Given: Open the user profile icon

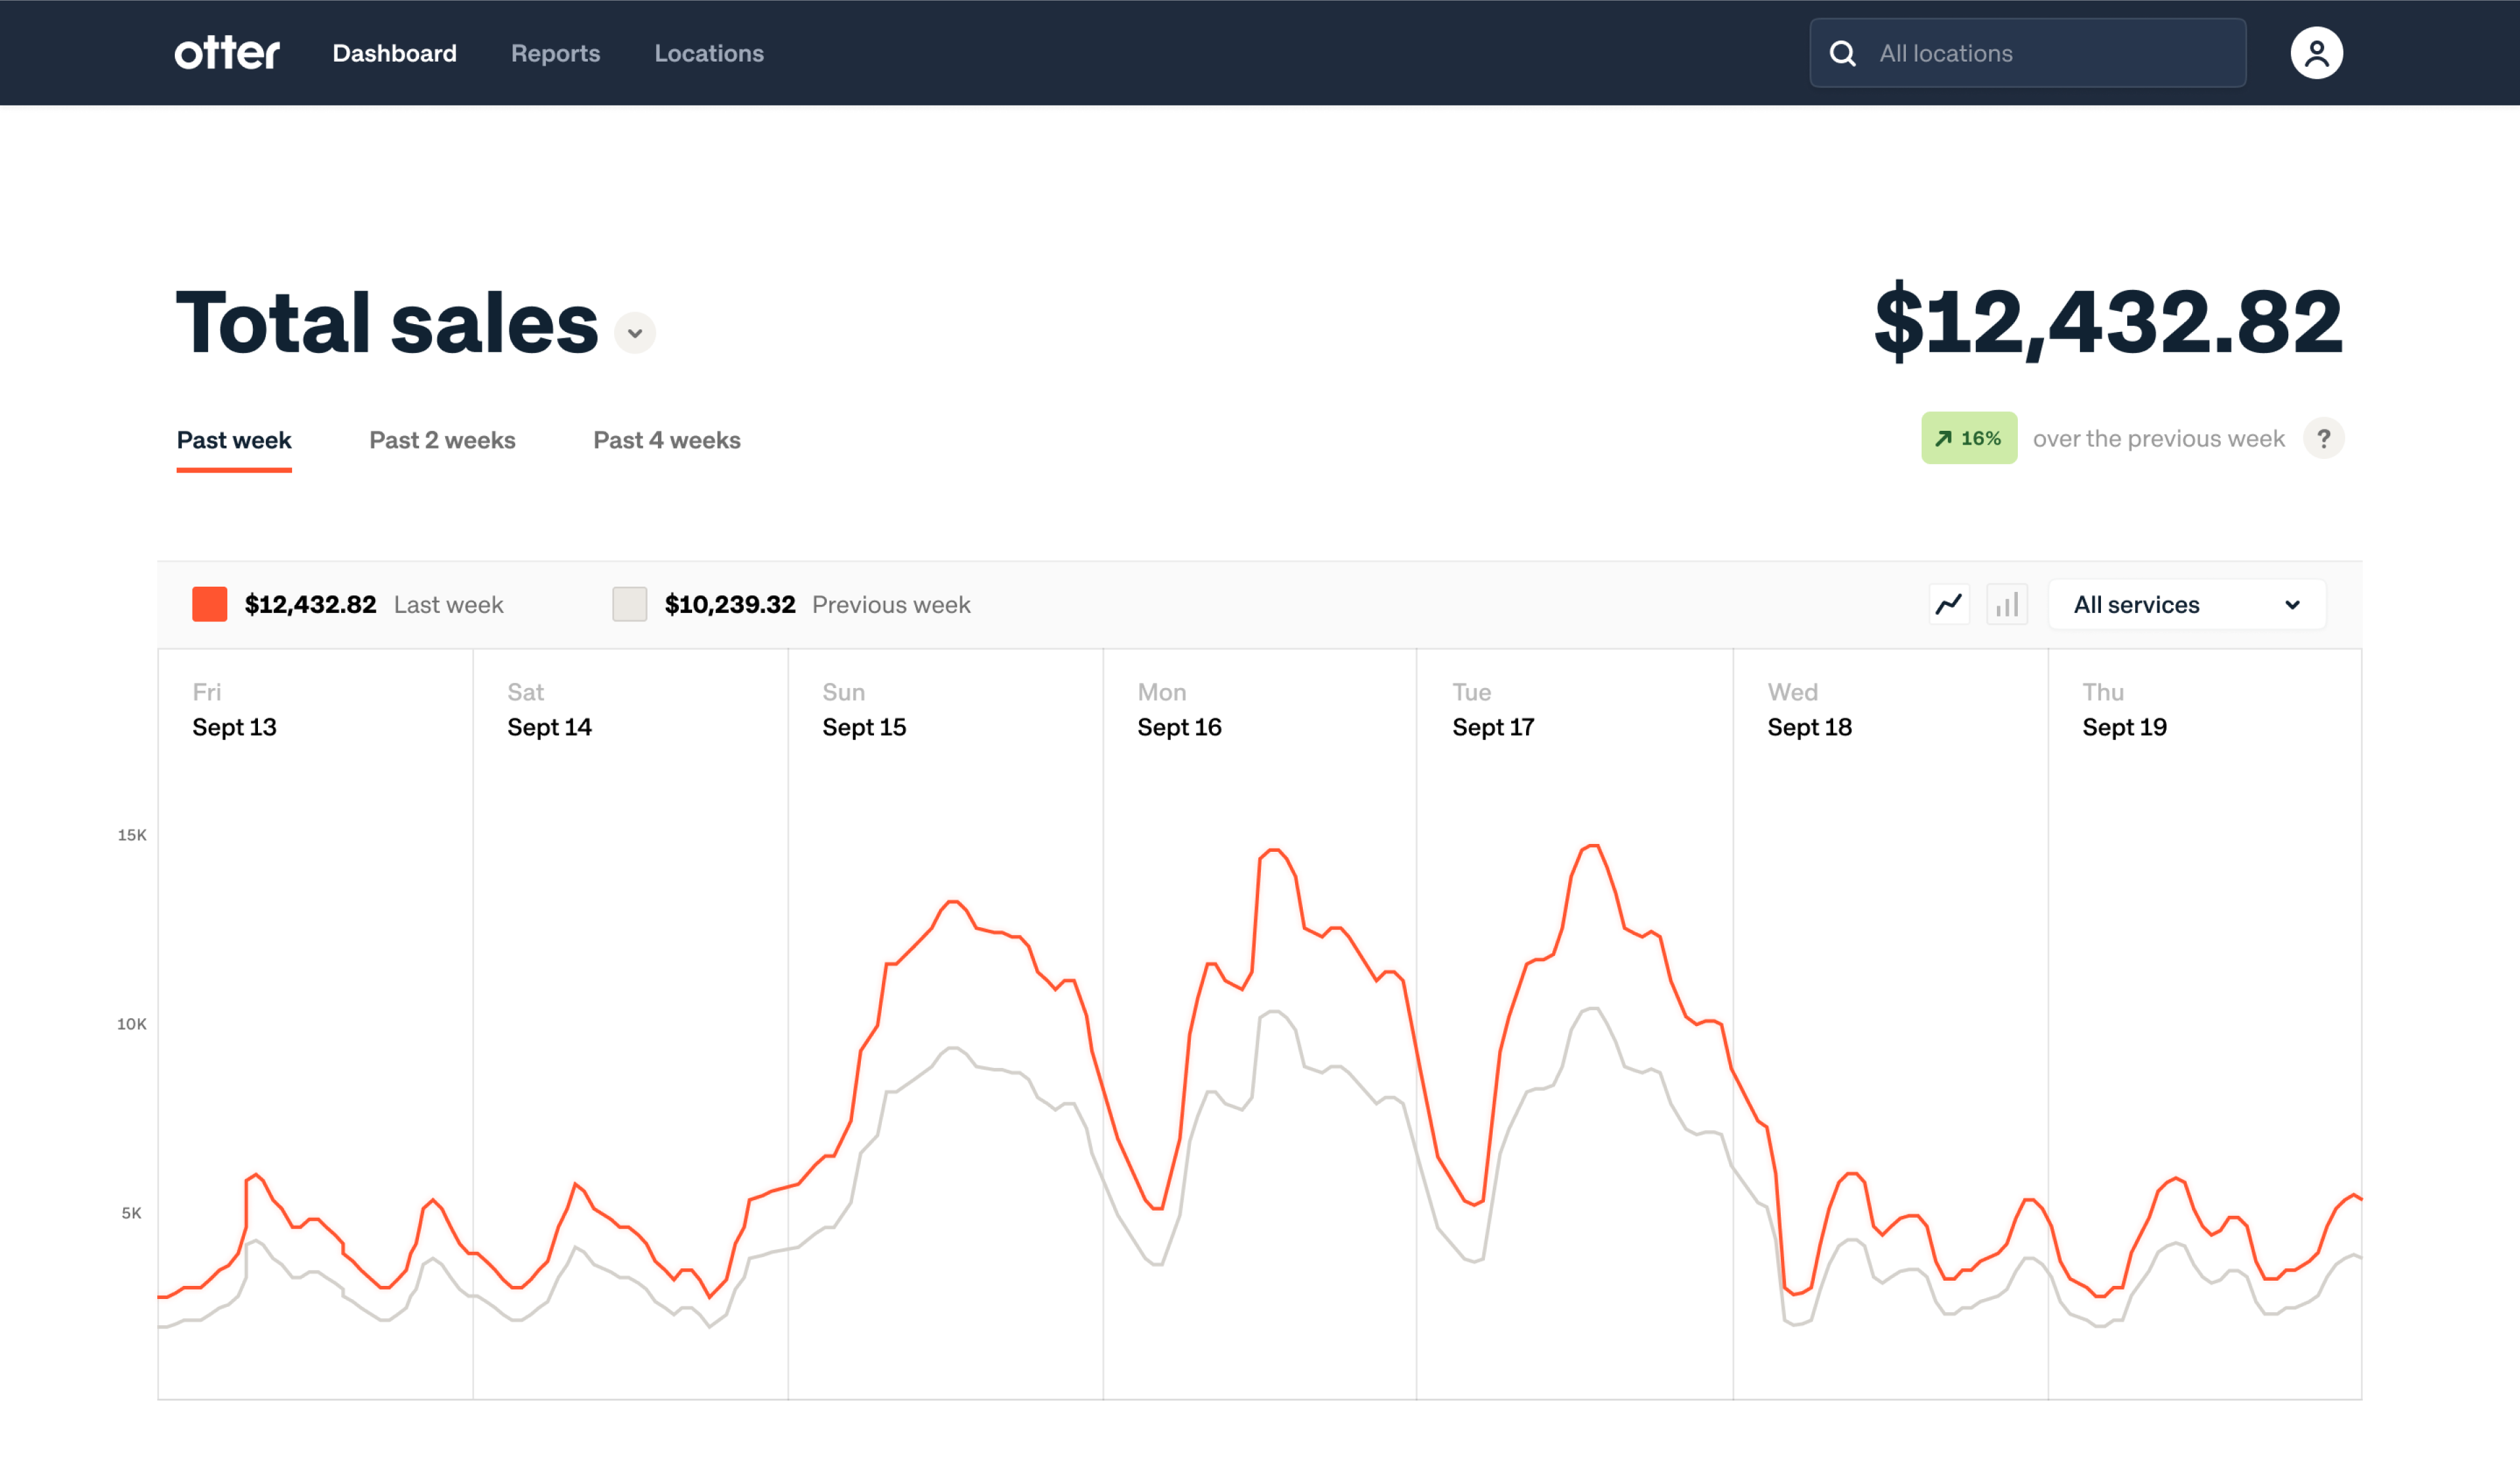Looking at the screenshot, I should click(x=2316, y=53).
